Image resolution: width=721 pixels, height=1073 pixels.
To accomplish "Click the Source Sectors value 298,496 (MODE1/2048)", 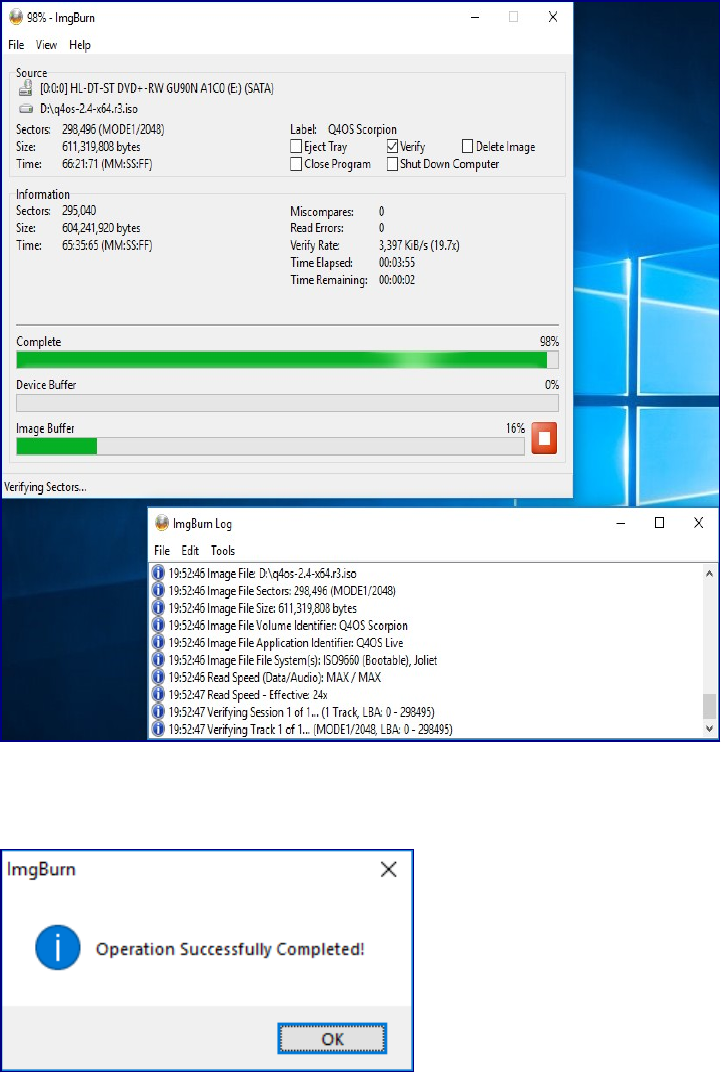I will tap(113, 129).
